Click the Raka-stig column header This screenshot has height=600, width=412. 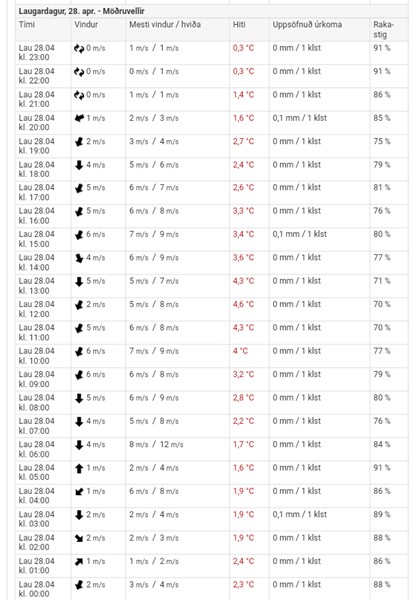pos(384,29)
